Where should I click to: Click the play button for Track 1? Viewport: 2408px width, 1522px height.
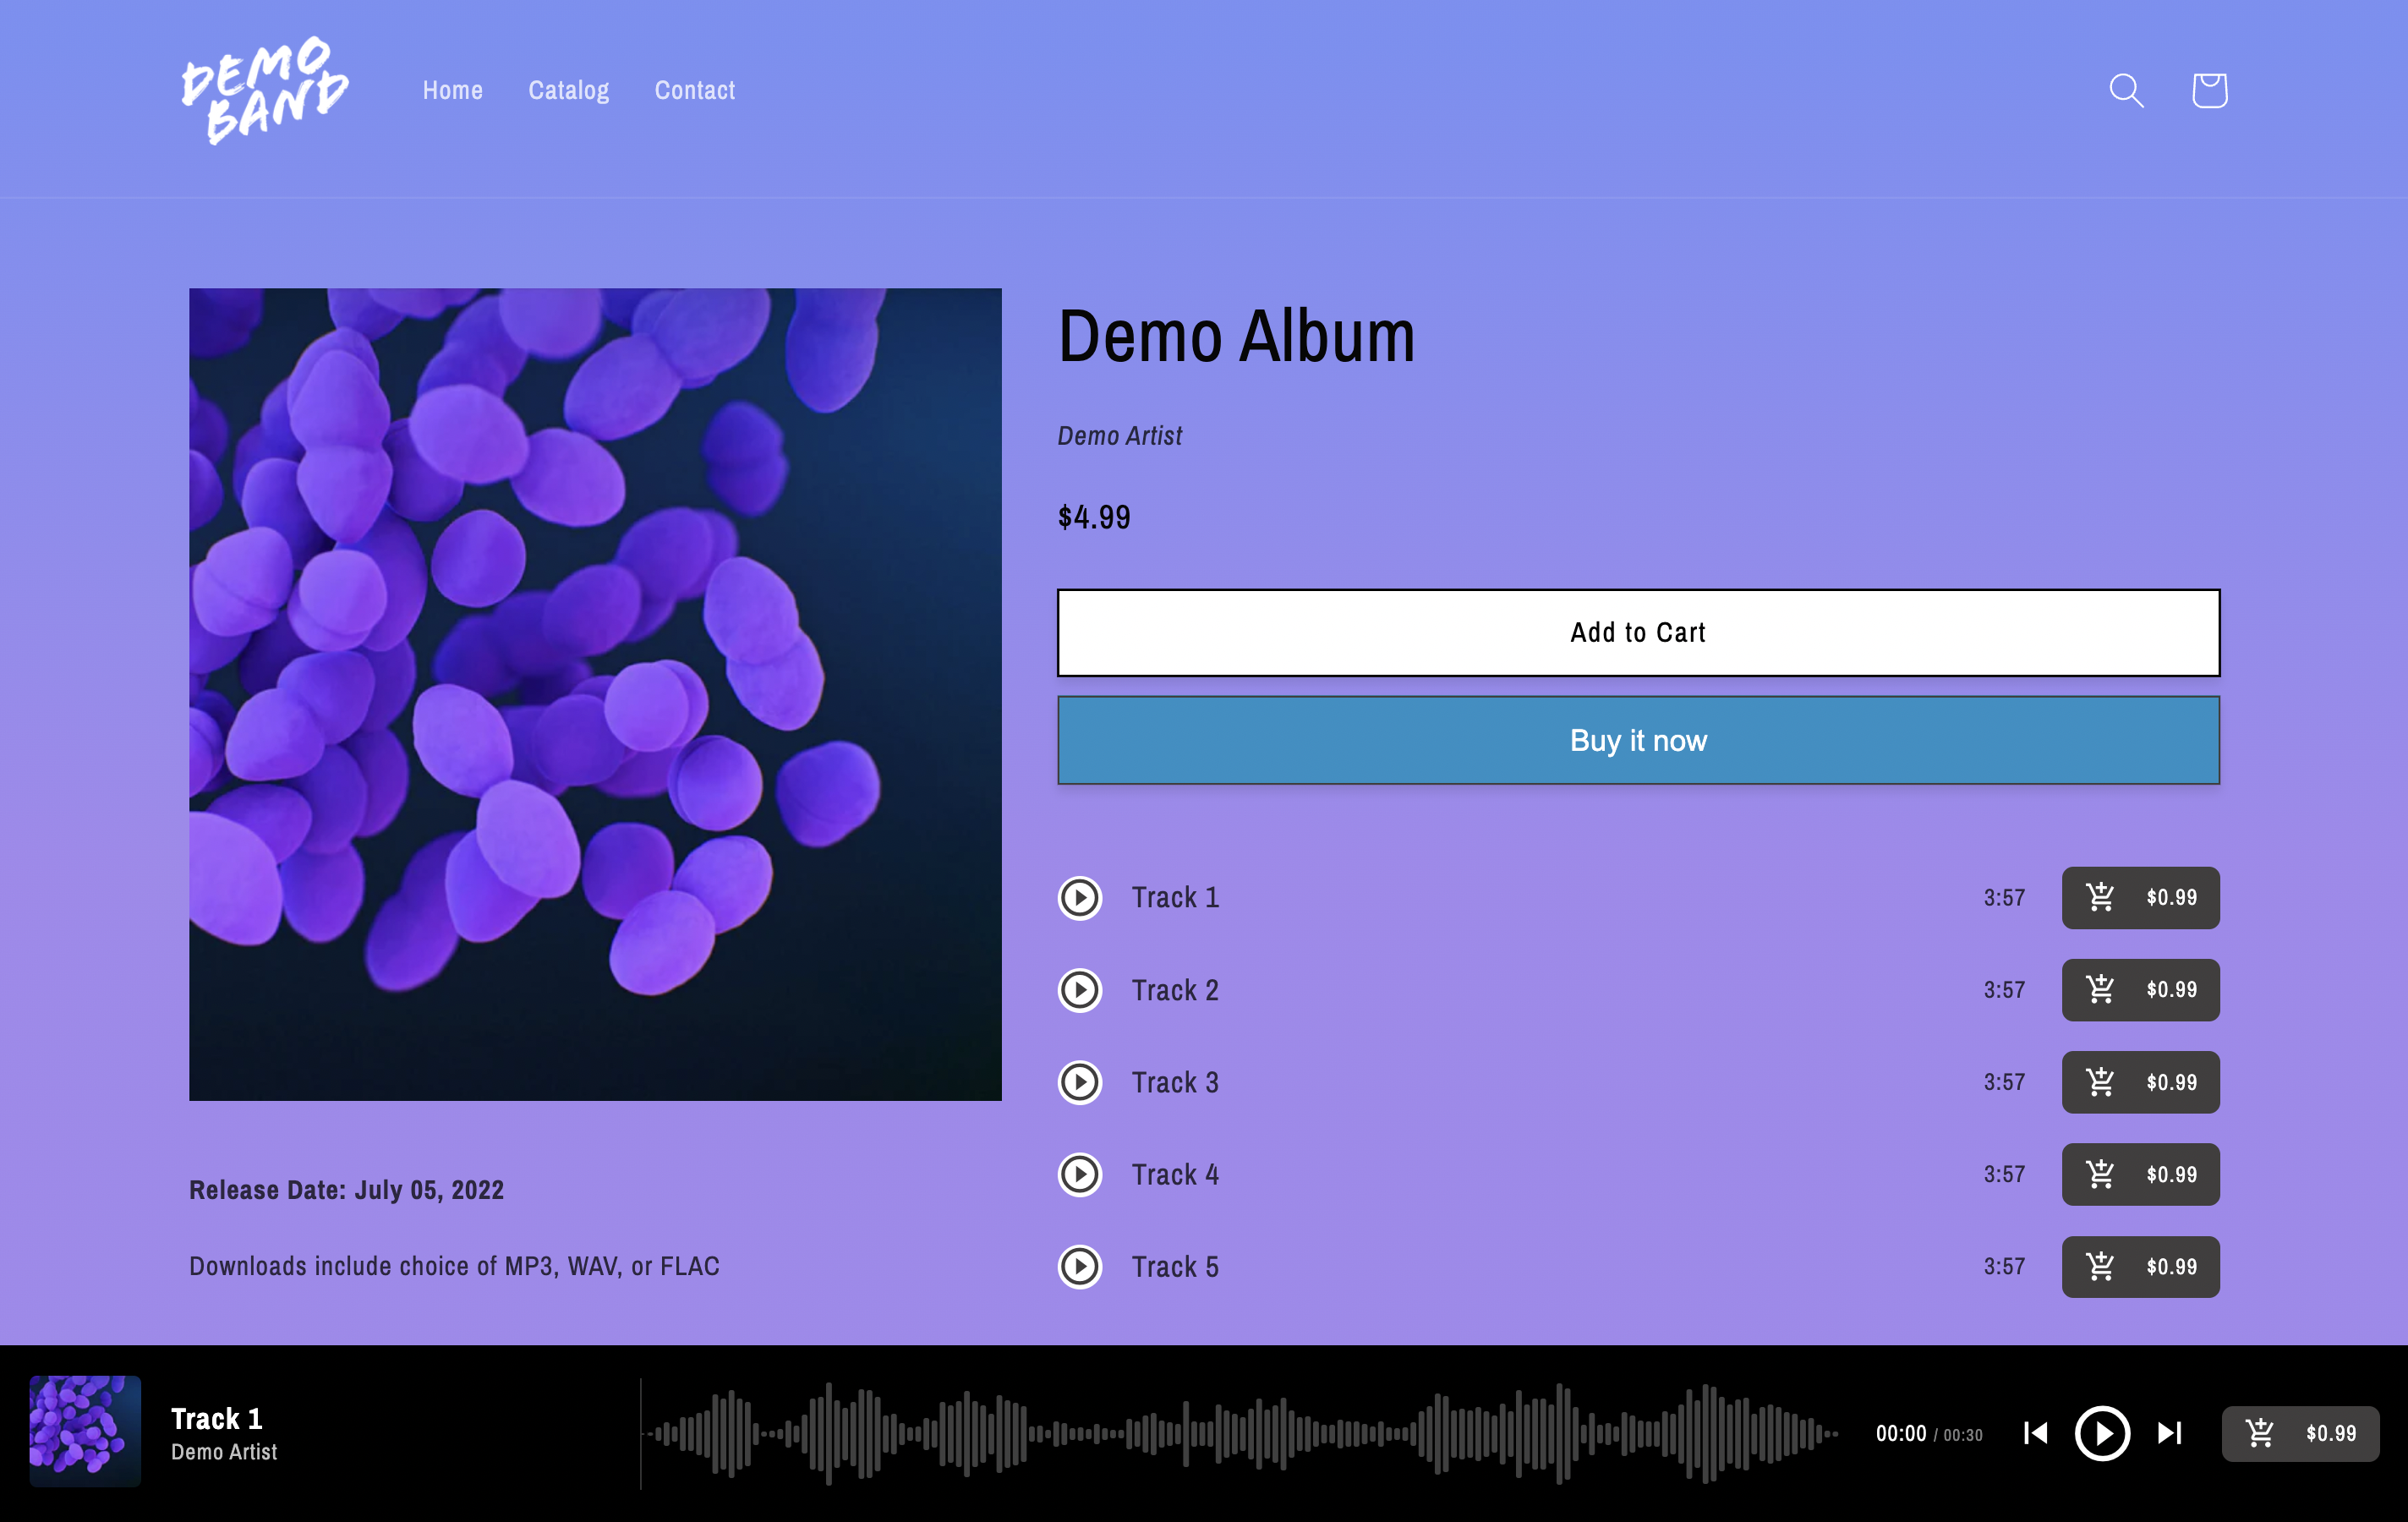(x=1081, y=898)
